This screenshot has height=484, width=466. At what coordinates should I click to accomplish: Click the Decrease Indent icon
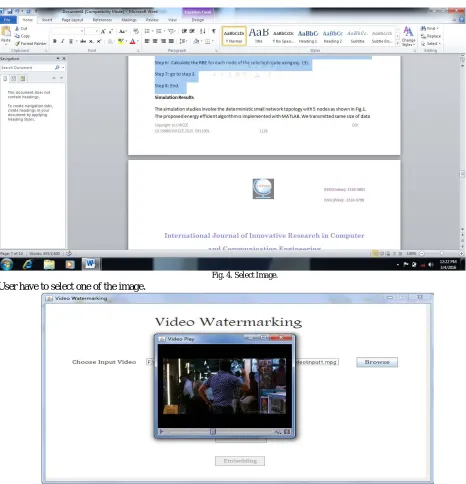click(x=184, y=31)
